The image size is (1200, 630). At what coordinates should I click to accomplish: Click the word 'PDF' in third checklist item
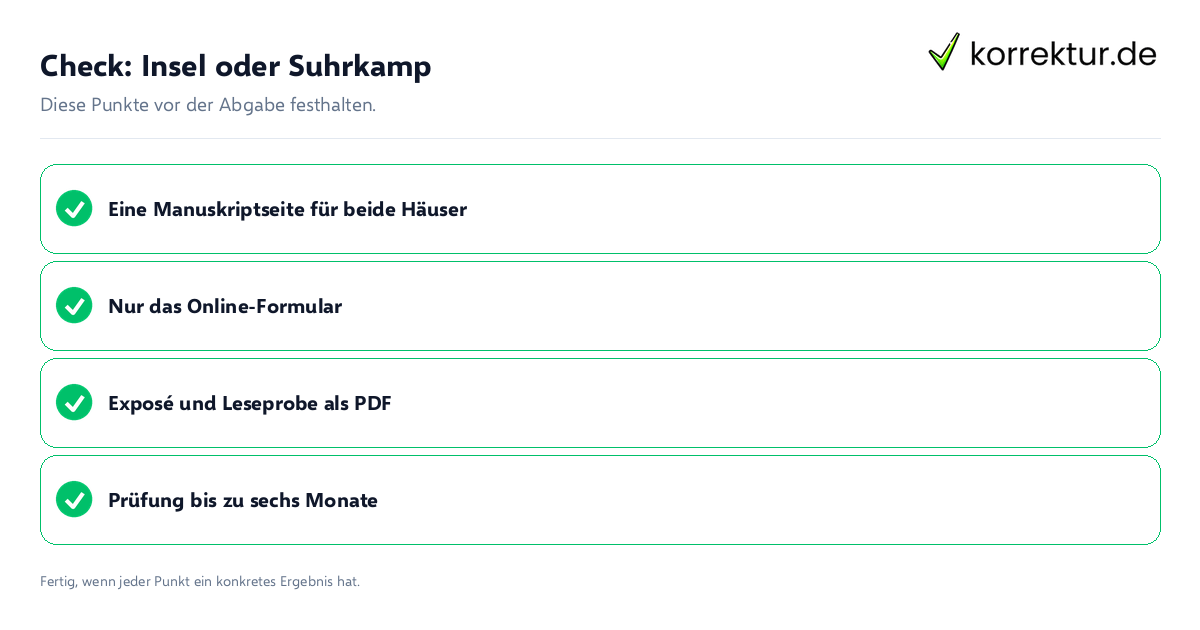coord(373,403)
